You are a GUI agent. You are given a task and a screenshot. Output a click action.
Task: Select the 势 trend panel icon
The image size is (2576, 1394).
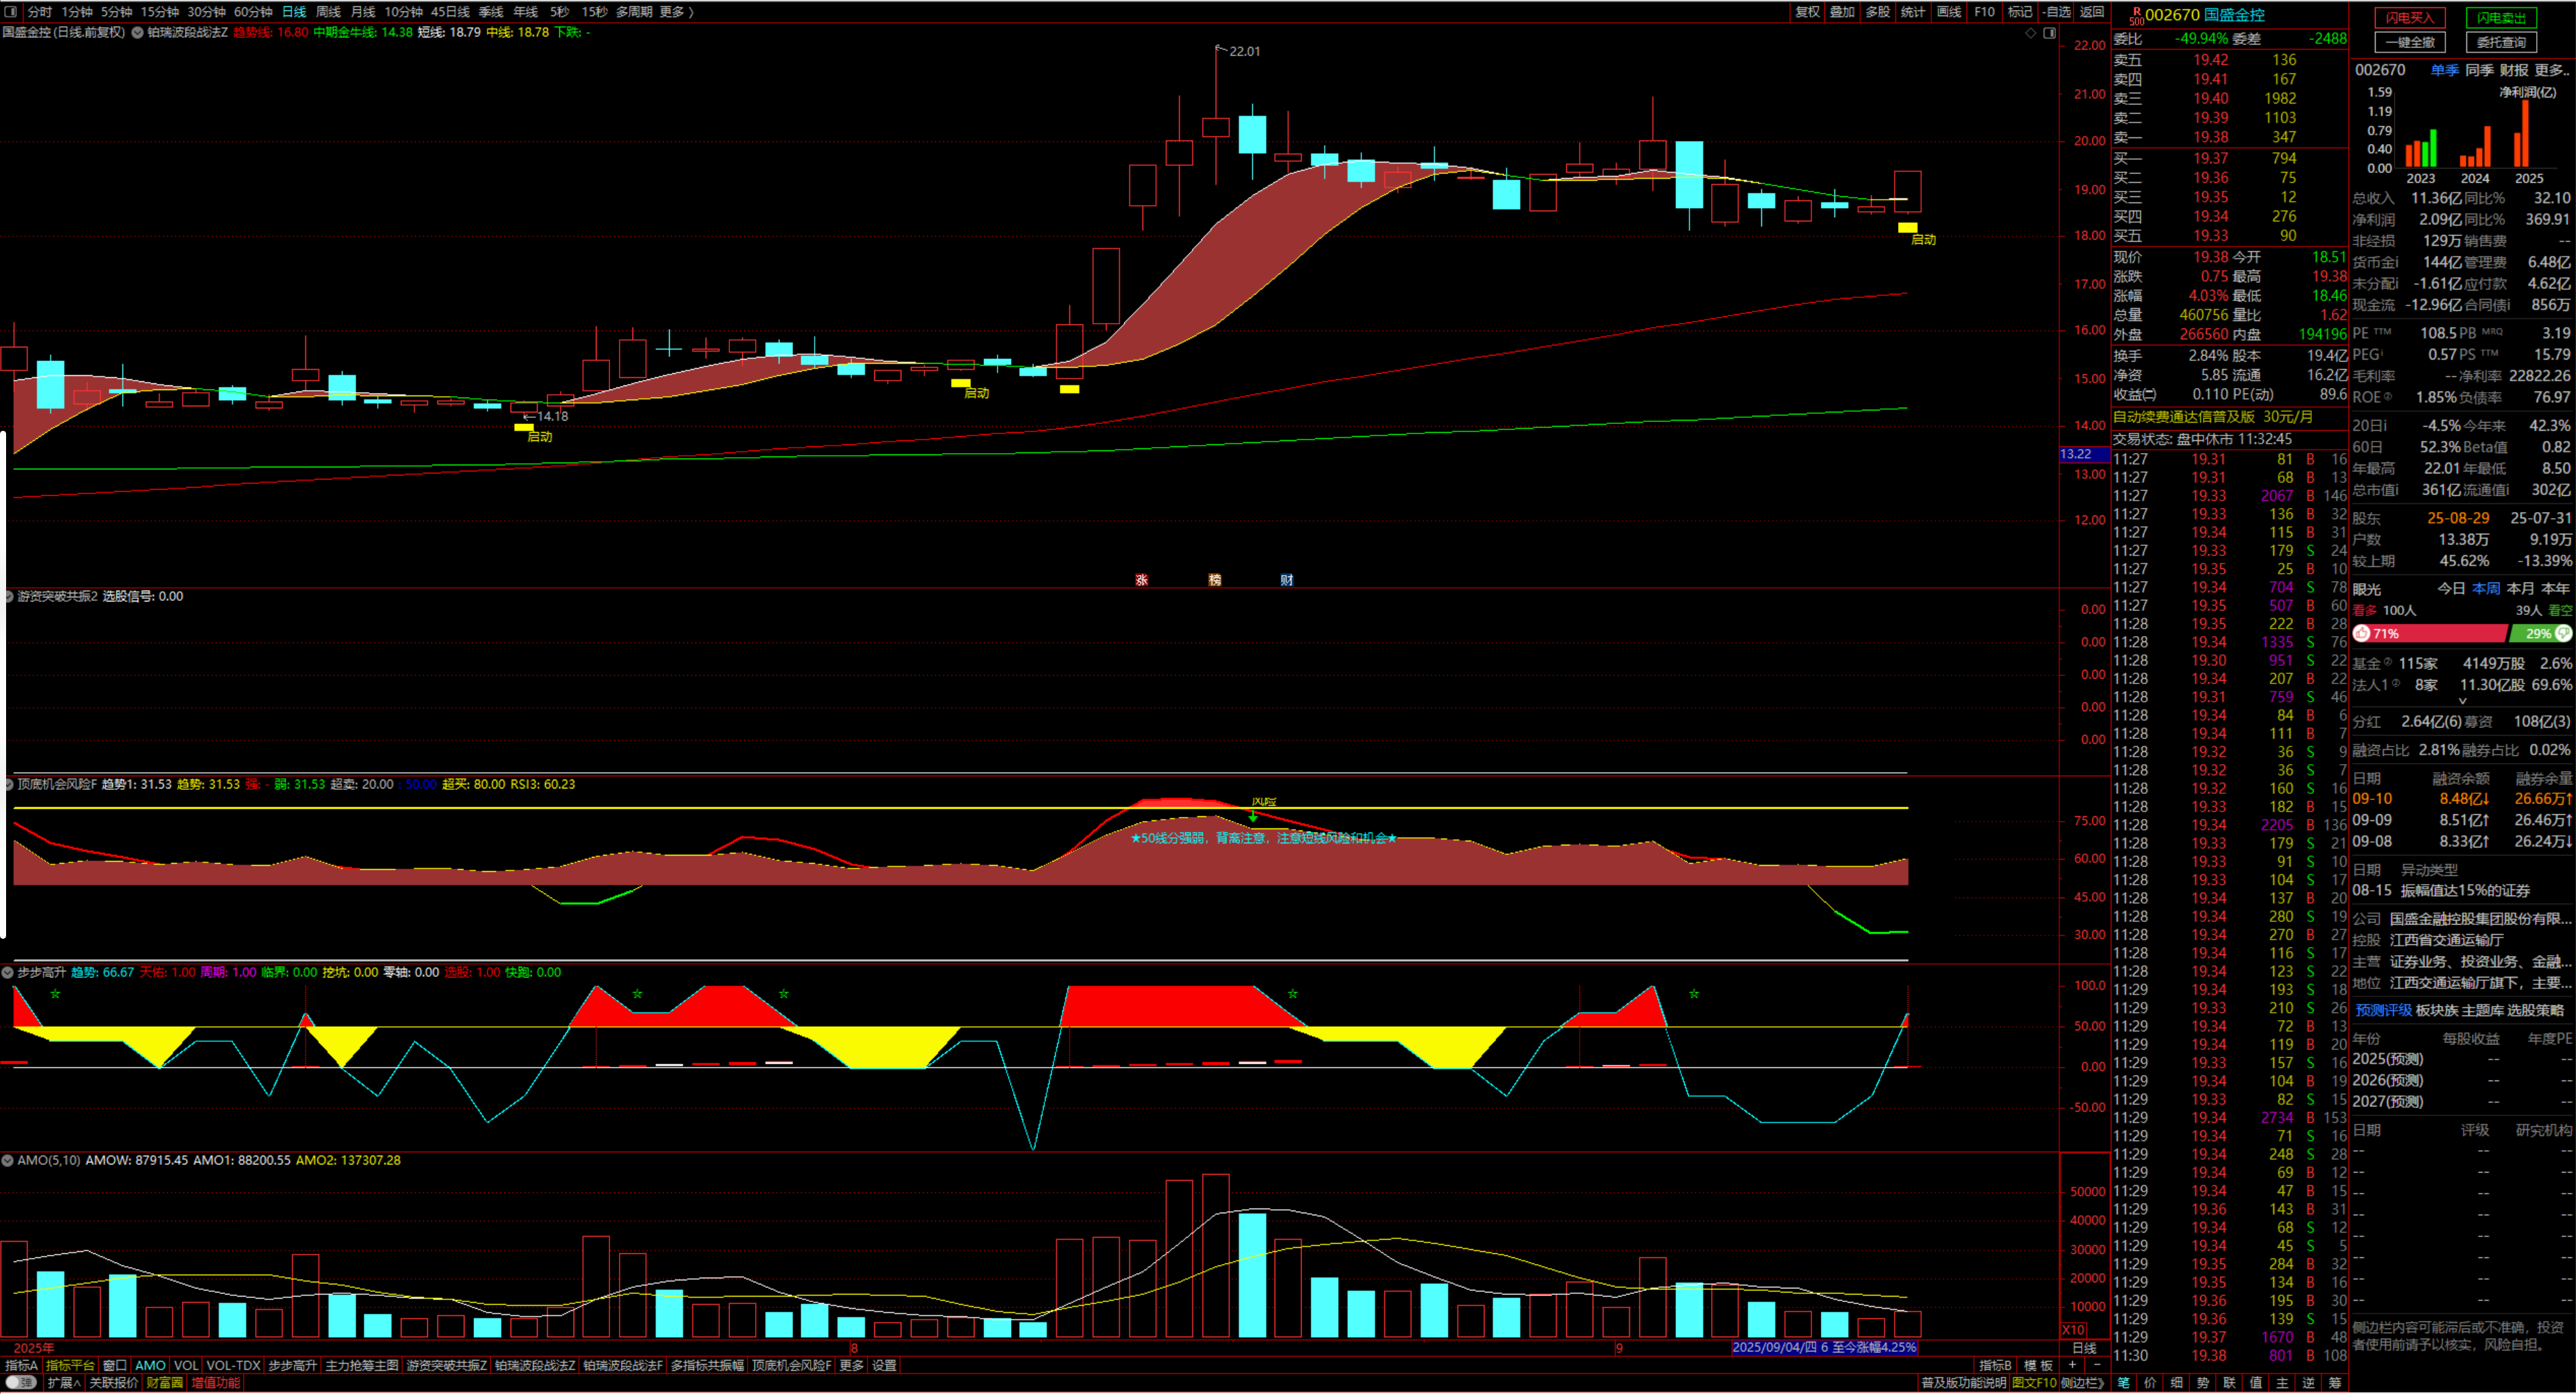(2203, 1383)
